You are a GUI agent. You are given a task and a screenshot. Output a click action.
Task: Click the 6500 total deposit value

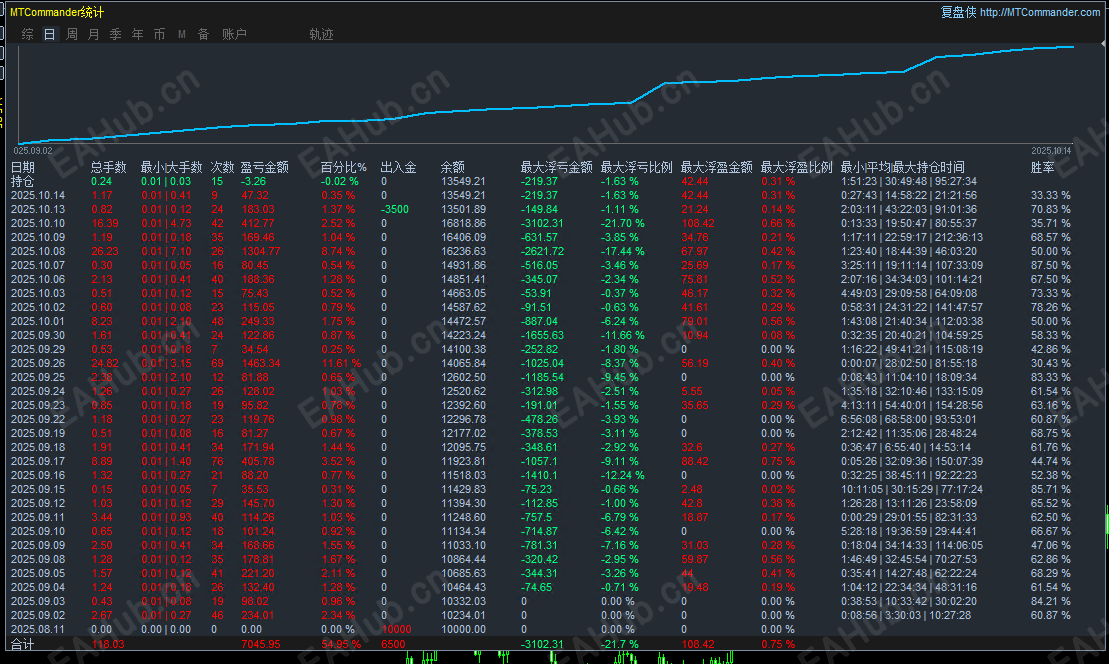point(393,644)
